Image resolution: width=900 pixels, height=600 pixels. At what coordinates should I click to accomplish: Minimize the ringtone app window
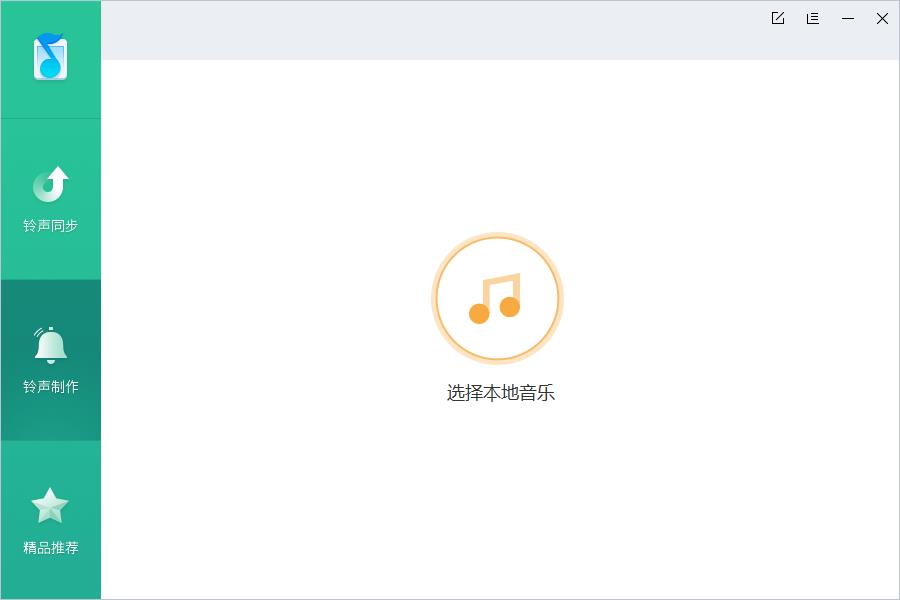(848, 18)
